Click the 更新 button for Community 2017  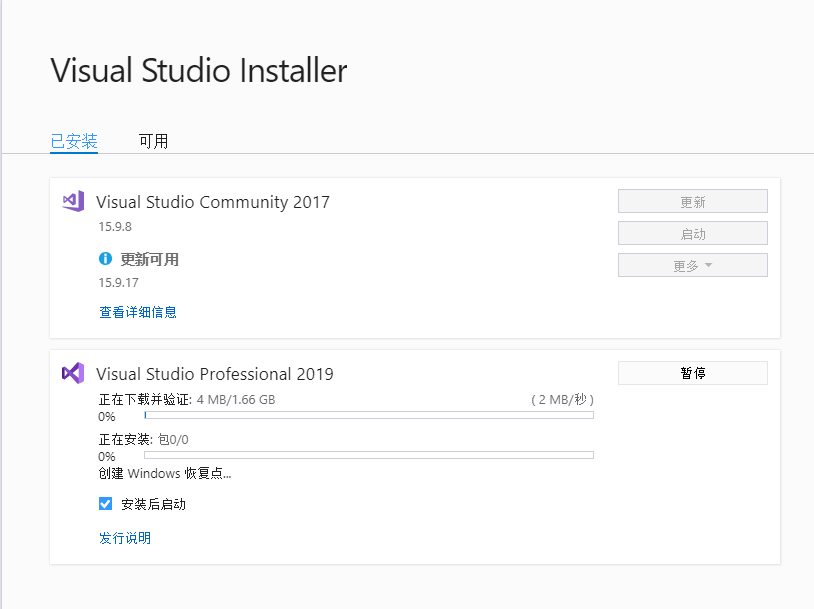tap(693, 201)
